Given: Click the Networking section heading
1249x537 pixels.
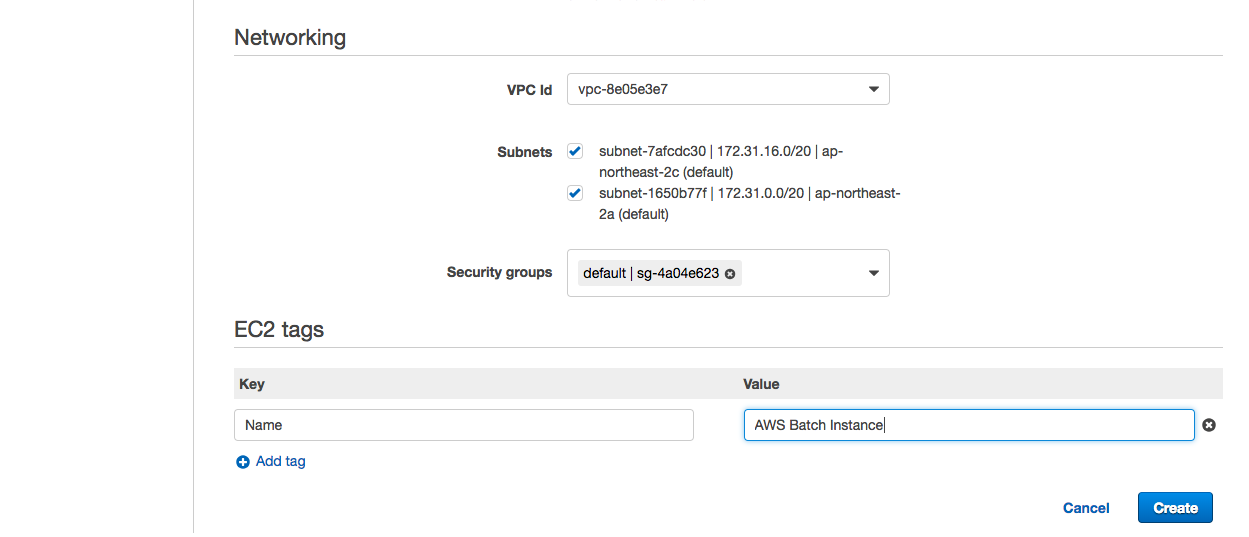Looking at the screenshot, I should click(290, 38).
